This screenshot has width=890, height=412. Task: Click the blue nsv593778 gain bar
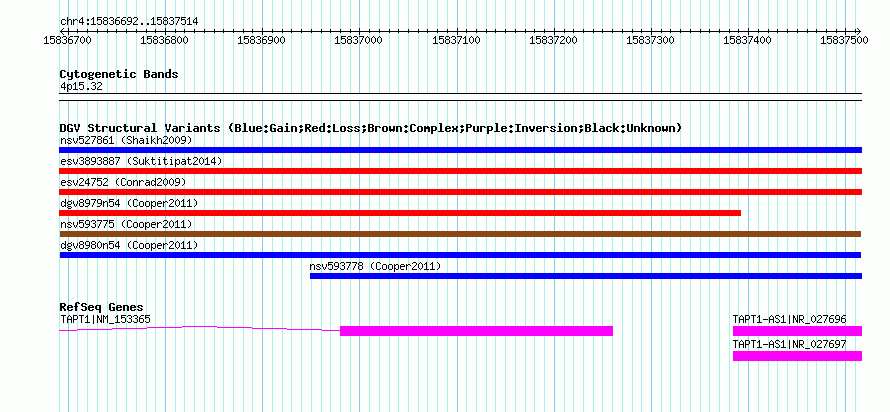586,276
